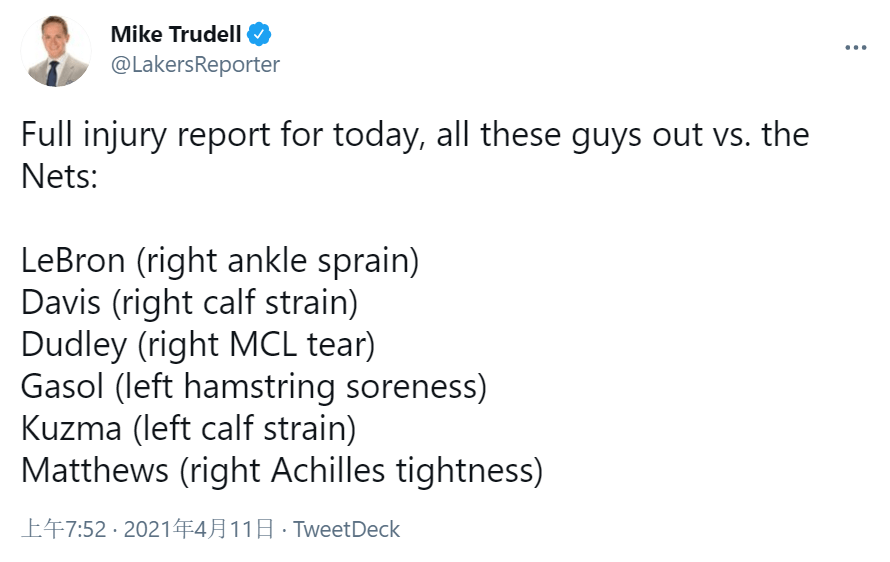
Task: Click the Matthews (right Achilles tightness) line
Action: [282, 471]
